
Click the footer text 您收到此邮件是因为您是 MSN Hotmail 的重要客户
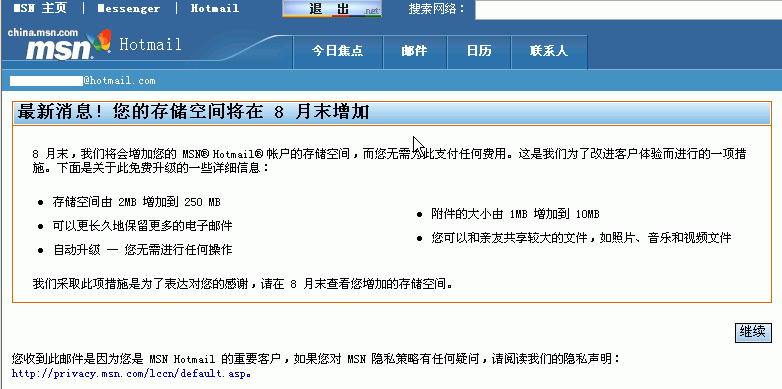tap(148, 359)
